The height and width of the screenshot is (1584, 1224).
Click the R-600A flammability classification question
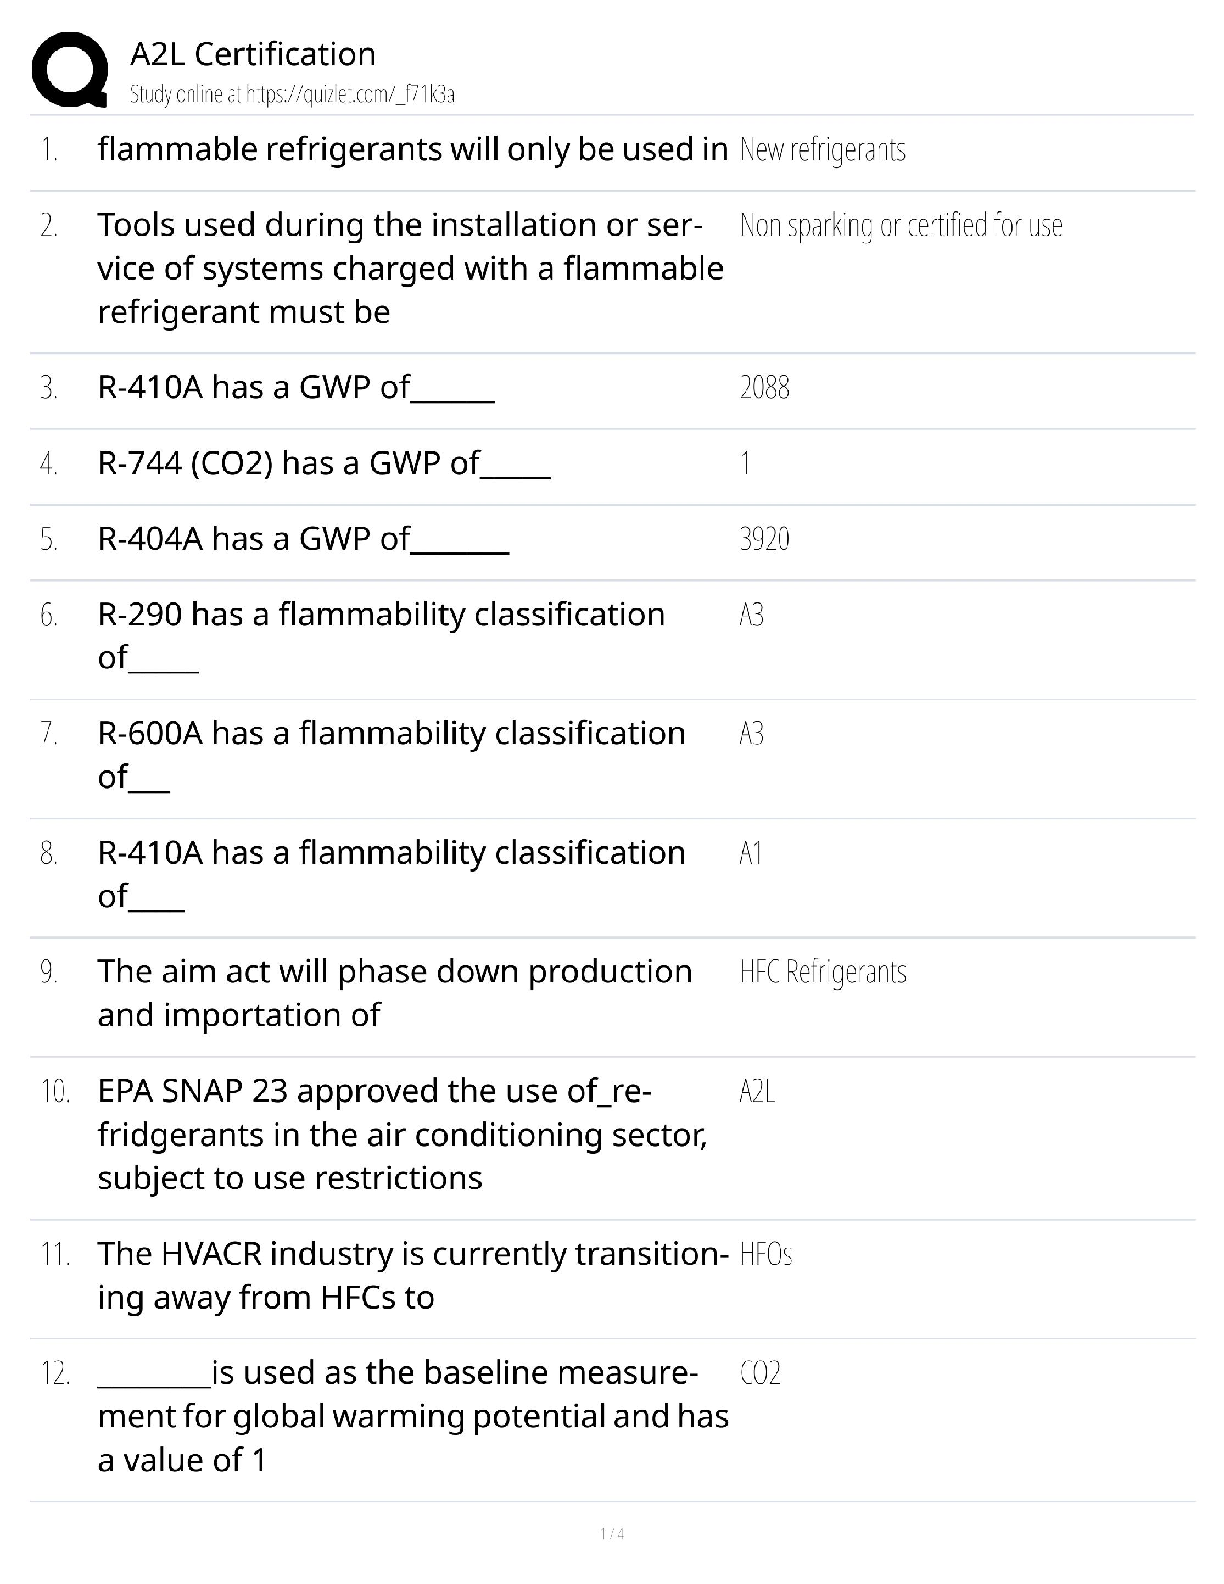click(390, 753)
